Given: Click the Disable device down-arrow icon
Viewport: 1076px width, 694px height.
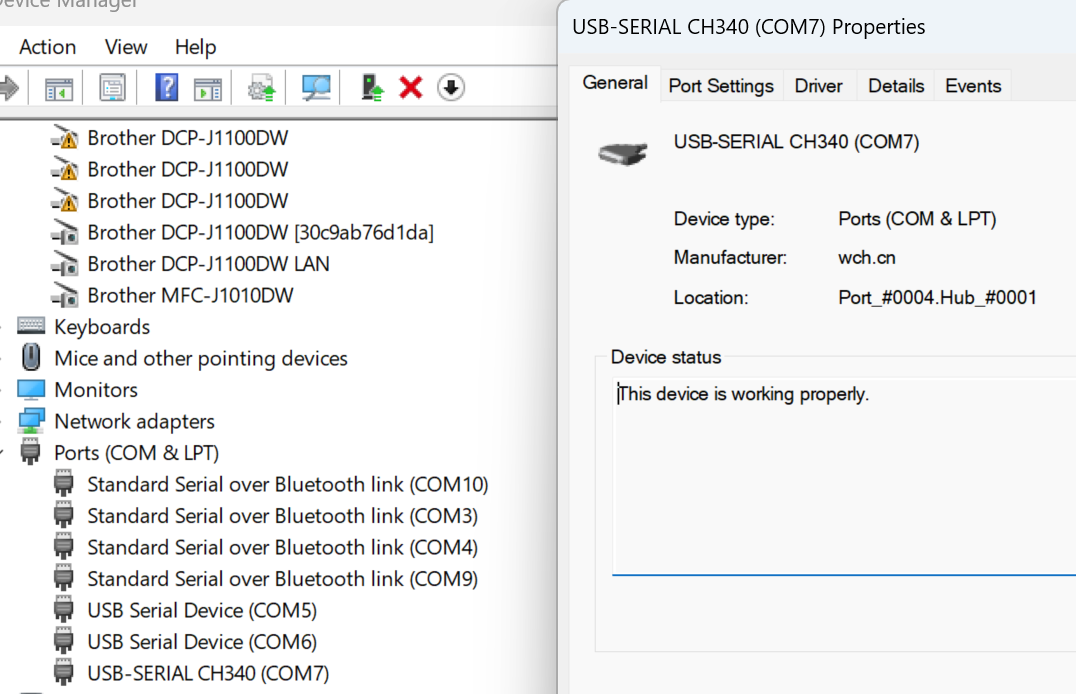Looking at the screenshot, I should [451, 88].
